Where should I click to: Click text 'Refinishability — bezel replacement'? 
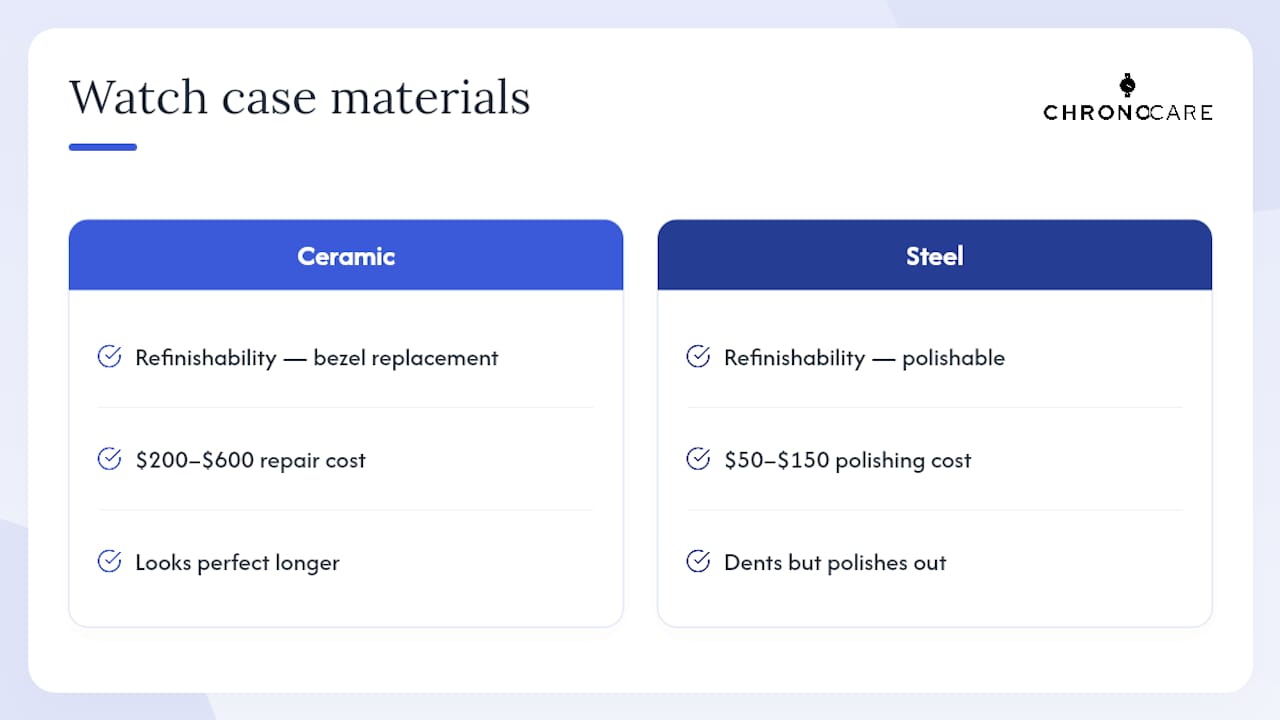pos(317,358)
